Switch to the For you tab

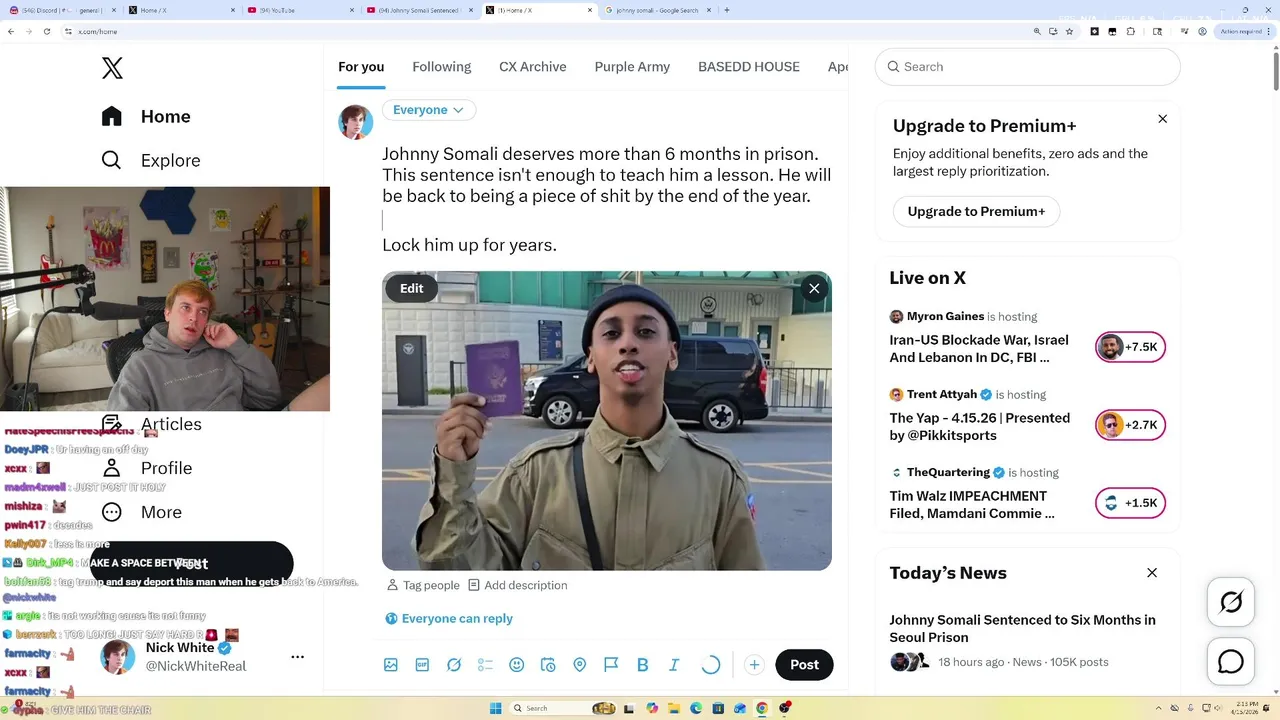tap(361, 67)
